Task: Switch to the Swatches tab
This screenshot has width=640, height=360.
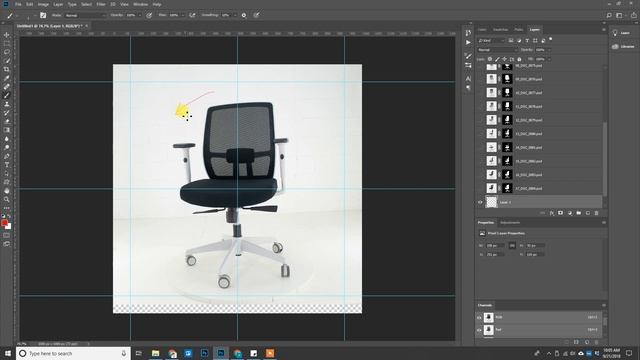Action: (500, 29)
